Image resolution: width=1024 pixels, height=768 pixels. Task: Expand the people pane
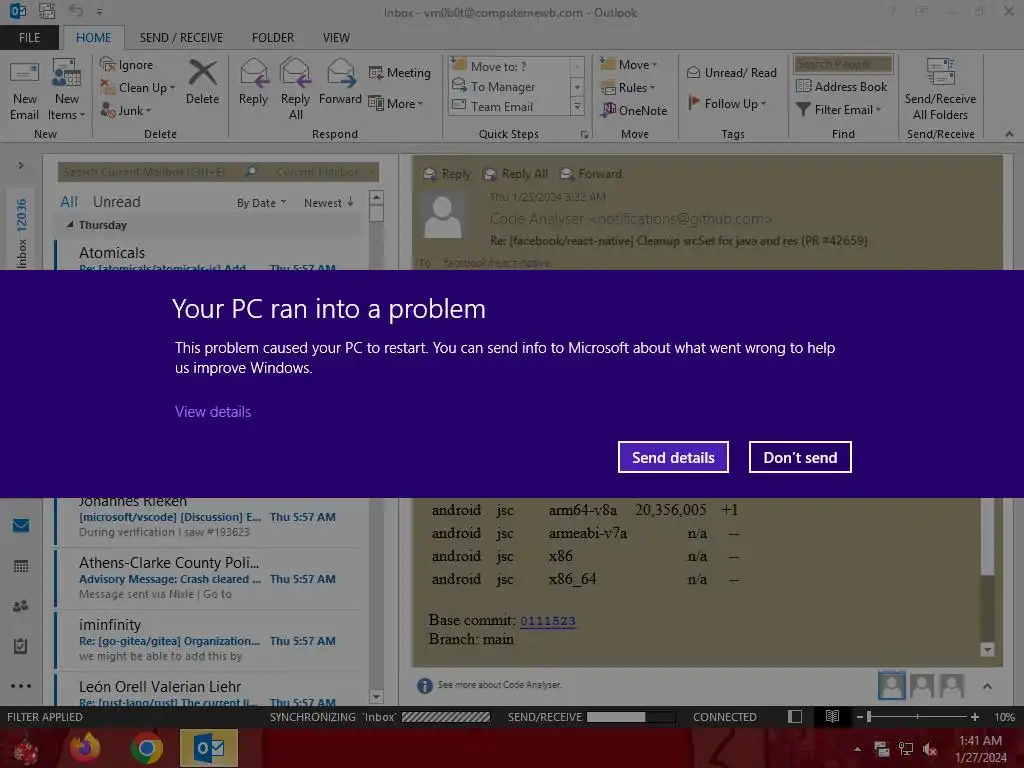tap(987, 686)
